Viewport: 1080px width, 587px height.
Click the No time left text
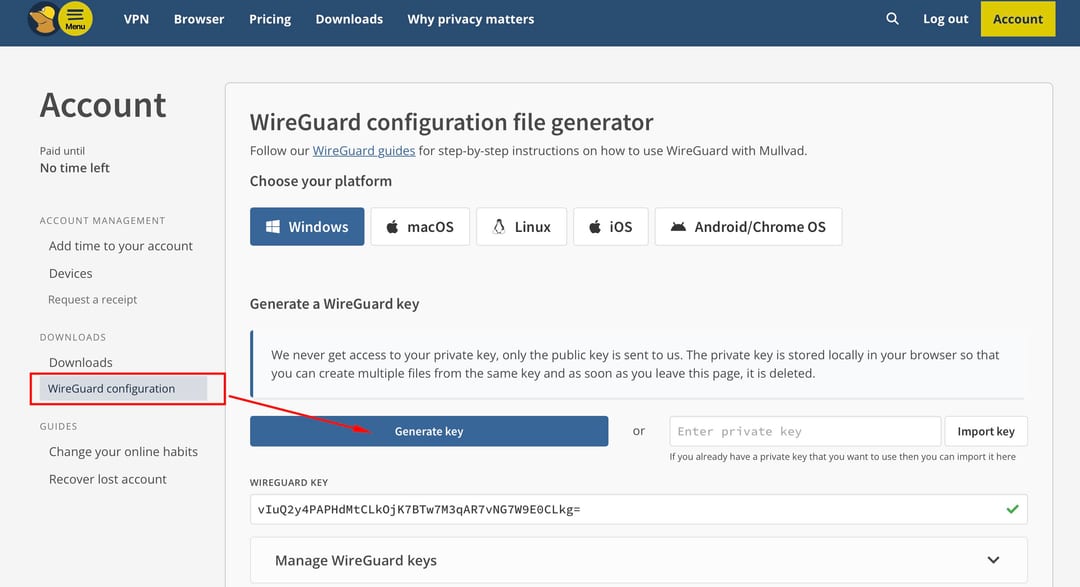click(x=74, y=168)
